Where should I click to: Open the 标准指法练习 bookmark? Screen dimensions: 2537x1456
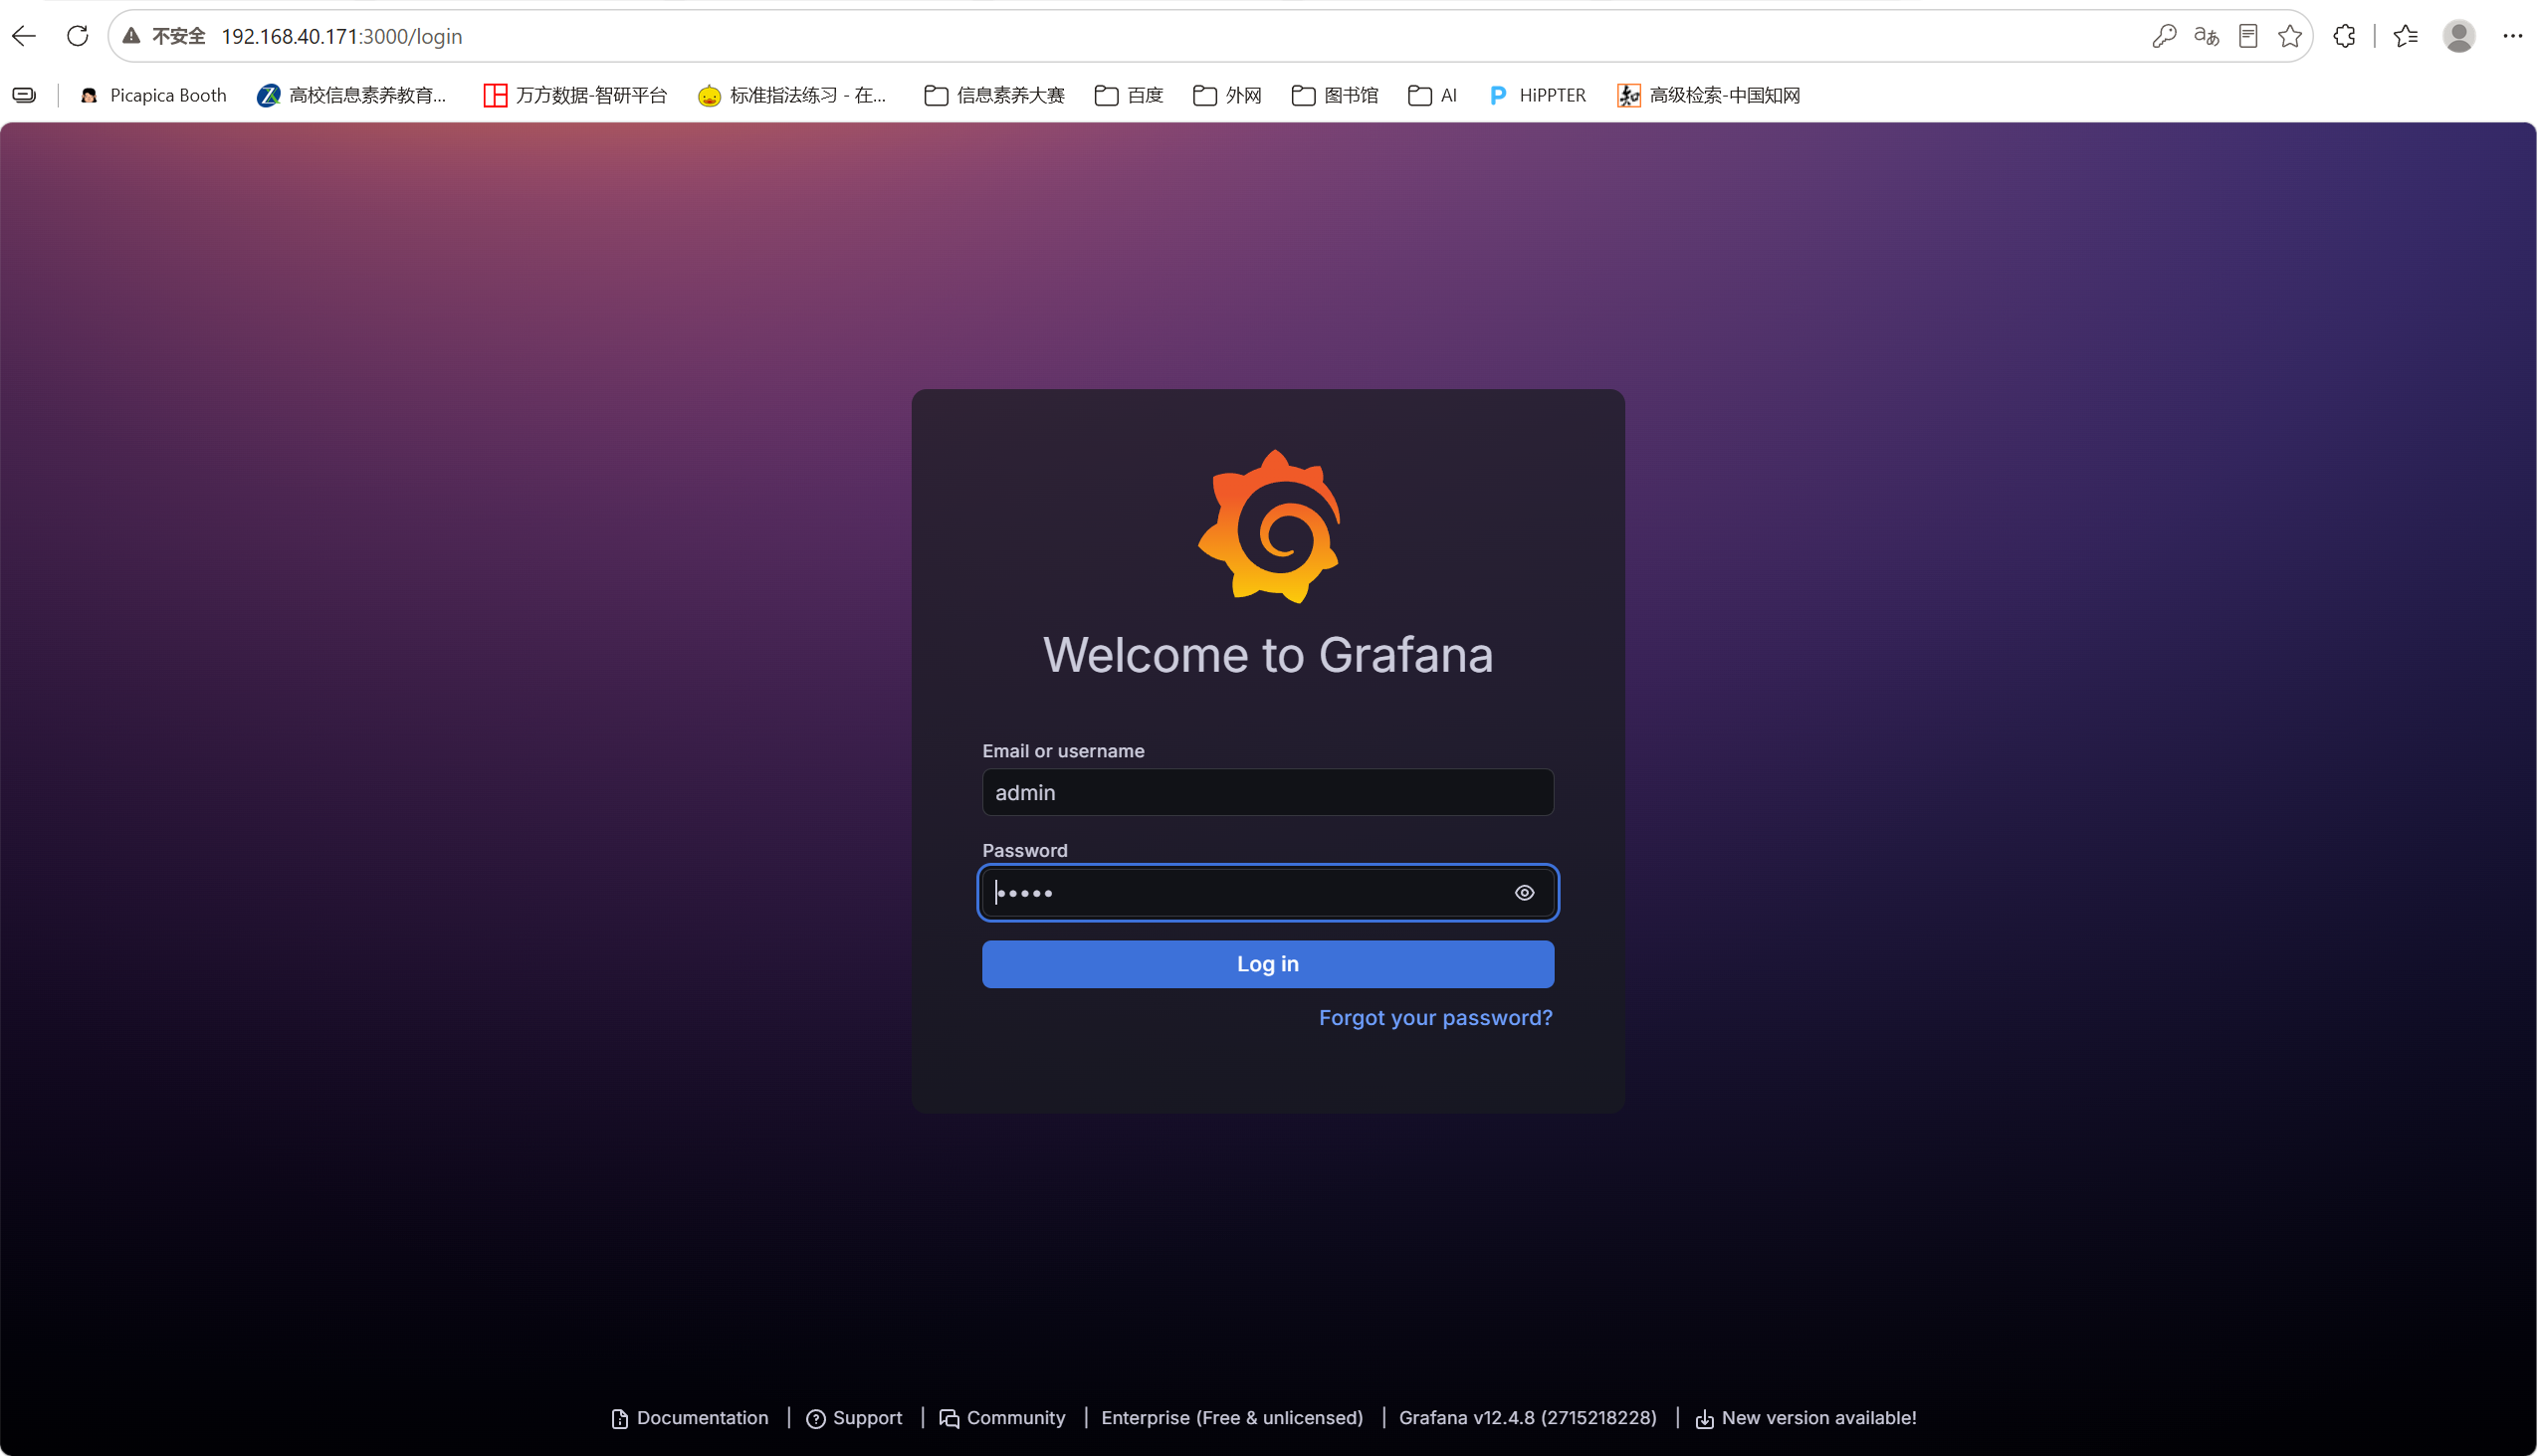pyautogui.click(x=793, y=95)
